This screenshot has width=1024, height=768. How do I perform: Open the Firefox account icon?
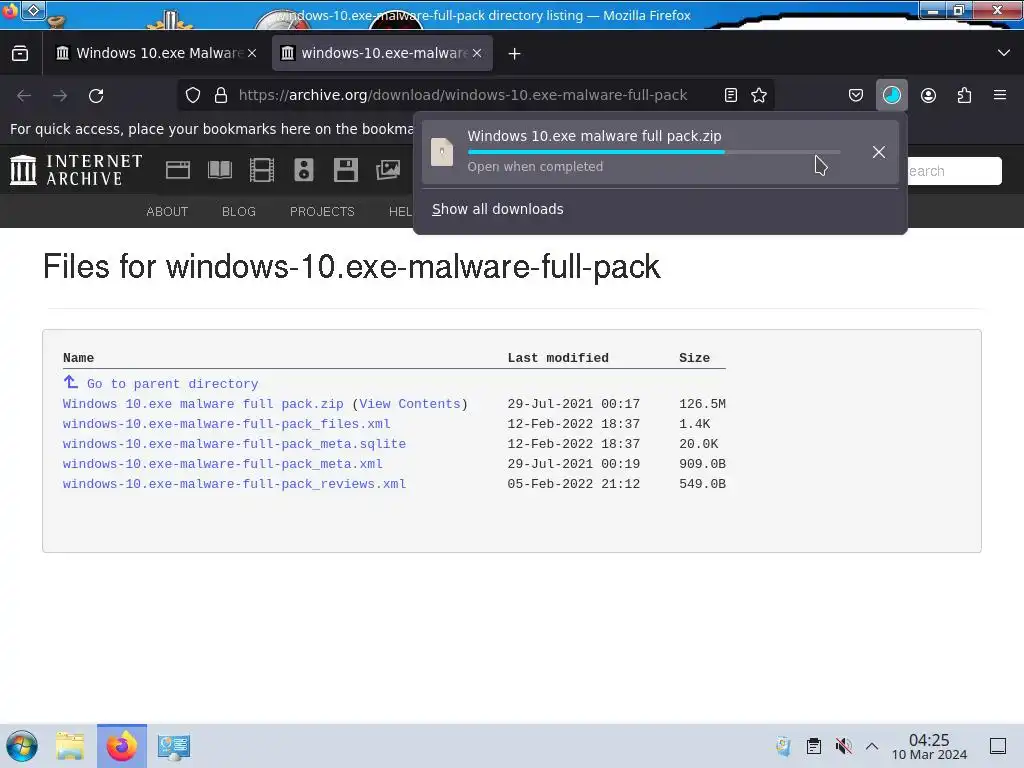tap(928, 95)
